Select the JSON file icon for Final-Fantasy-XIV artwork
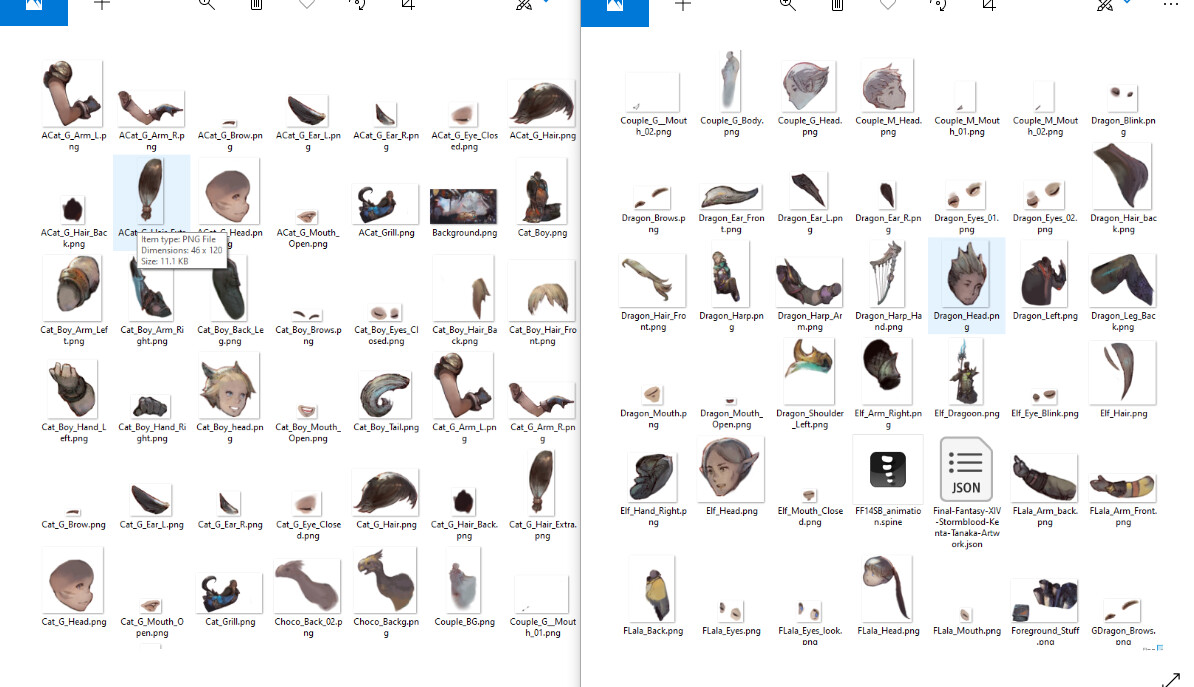Screen dimensions: 1194x687 tap(966, 469)
